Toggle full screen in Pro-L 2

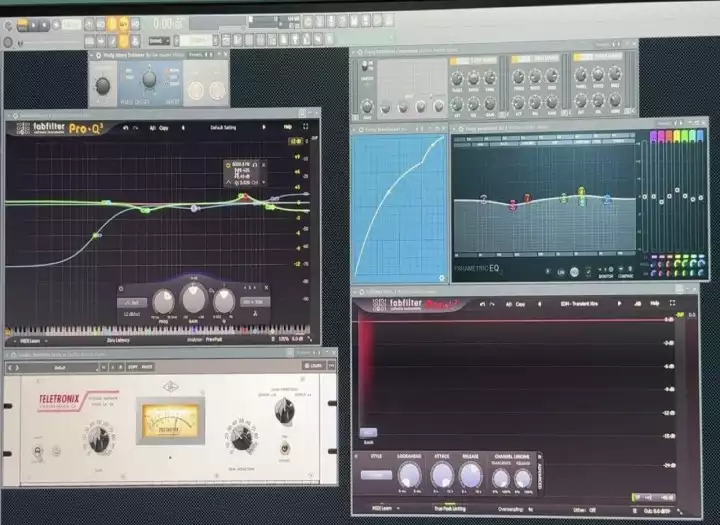pos(673,303)
